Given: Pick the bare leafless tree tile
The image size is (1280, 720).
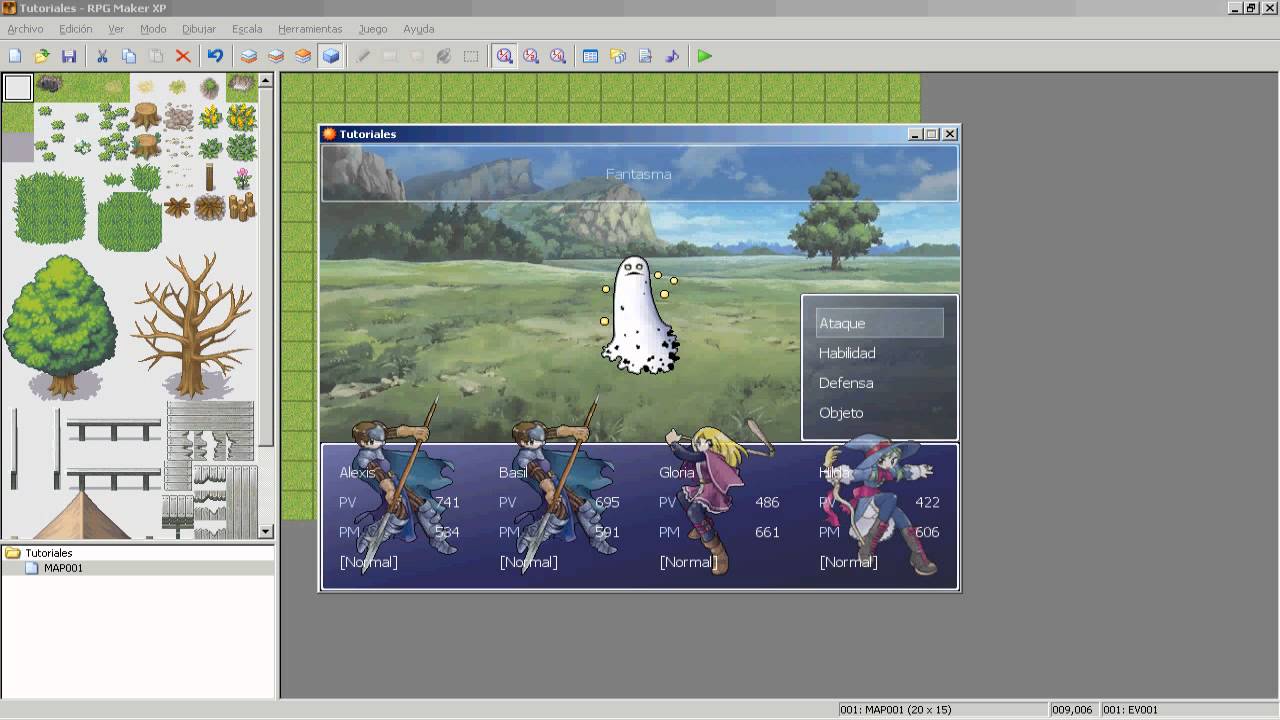Looking at the screenshot, I should point(192,325).
